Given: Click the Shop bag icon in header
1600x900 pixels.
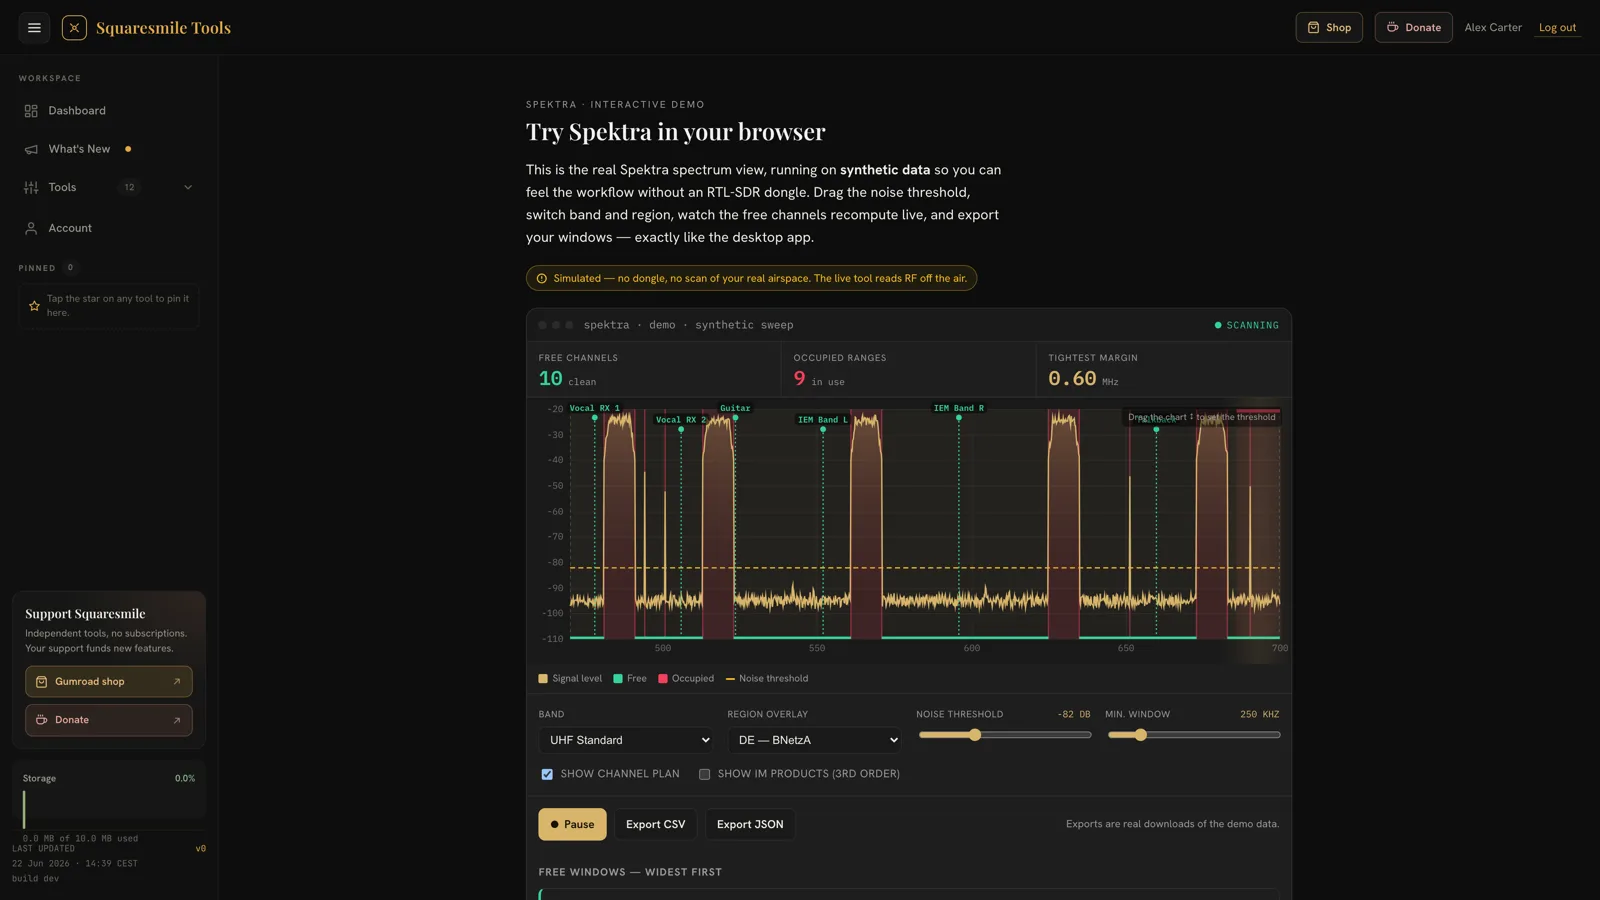Looking at the screenshot, I should (1313, 28).
